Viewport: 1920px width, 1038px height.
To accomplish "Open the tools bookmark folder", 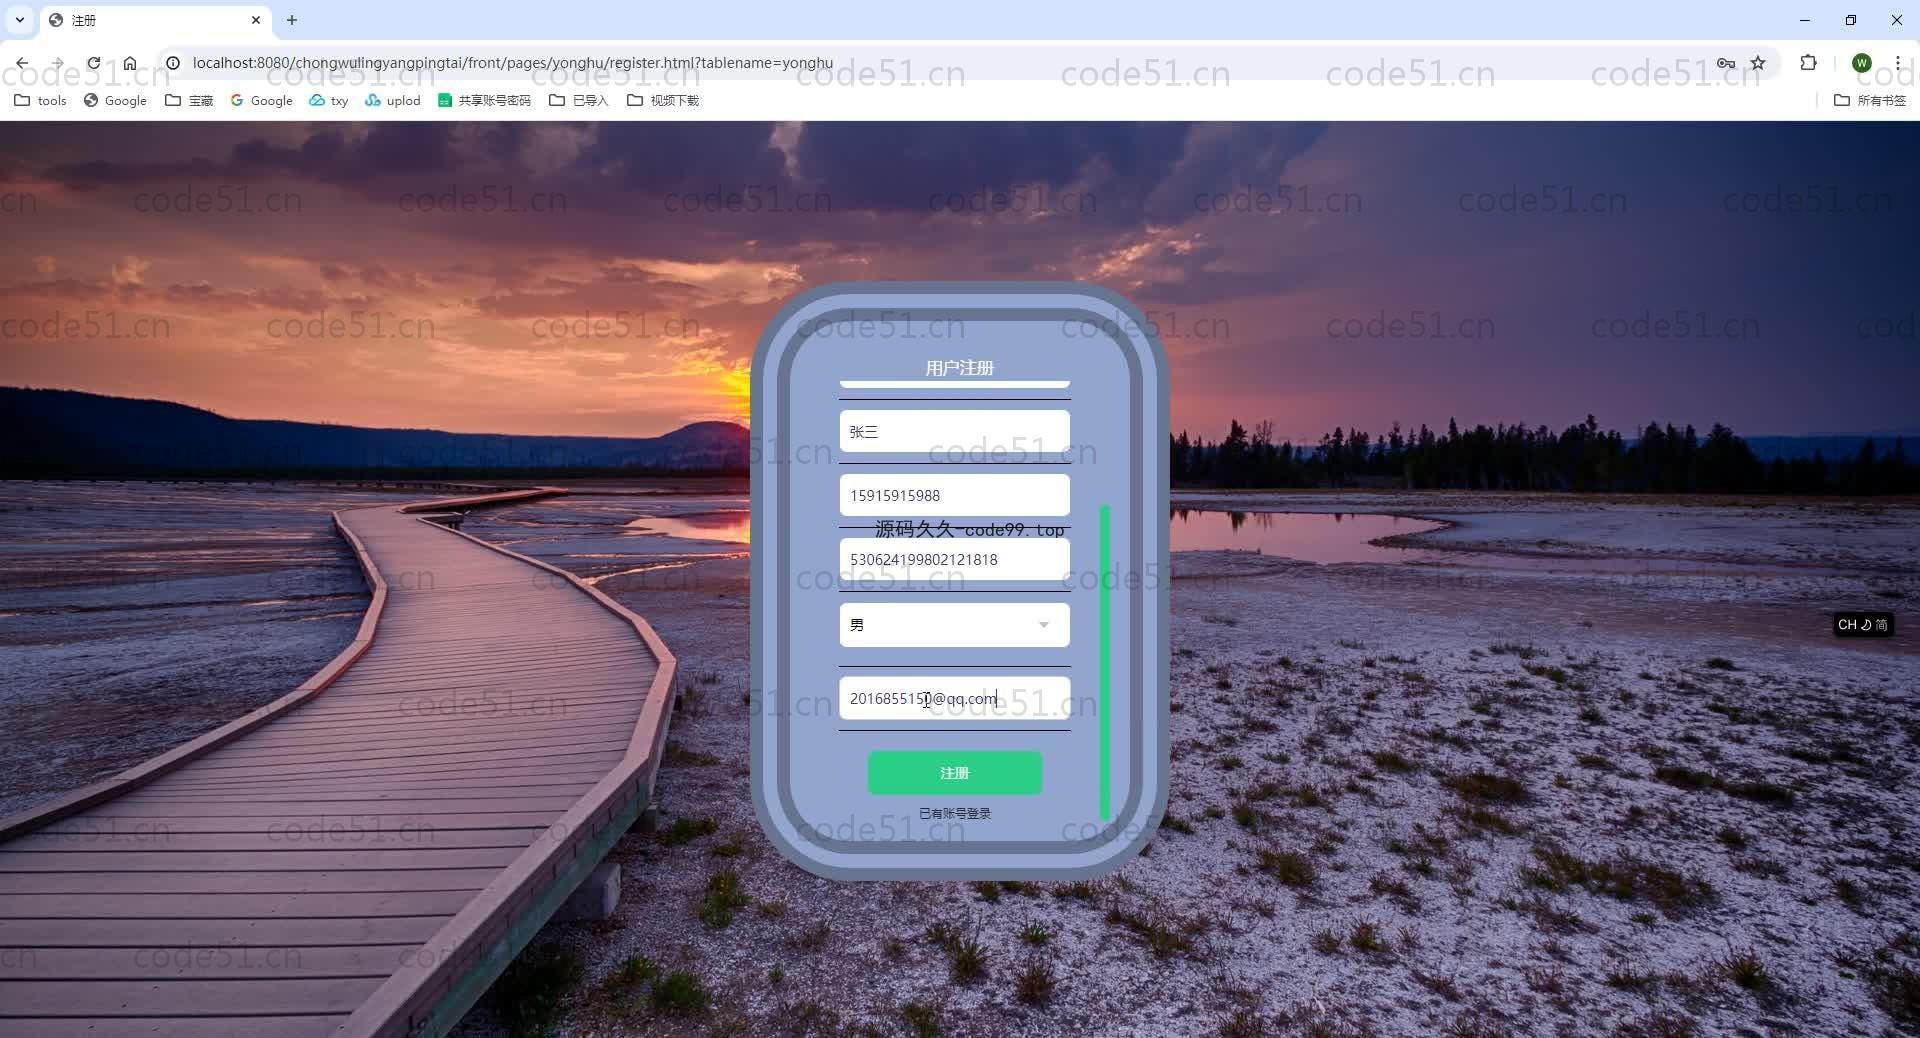I will pos(40,100).
